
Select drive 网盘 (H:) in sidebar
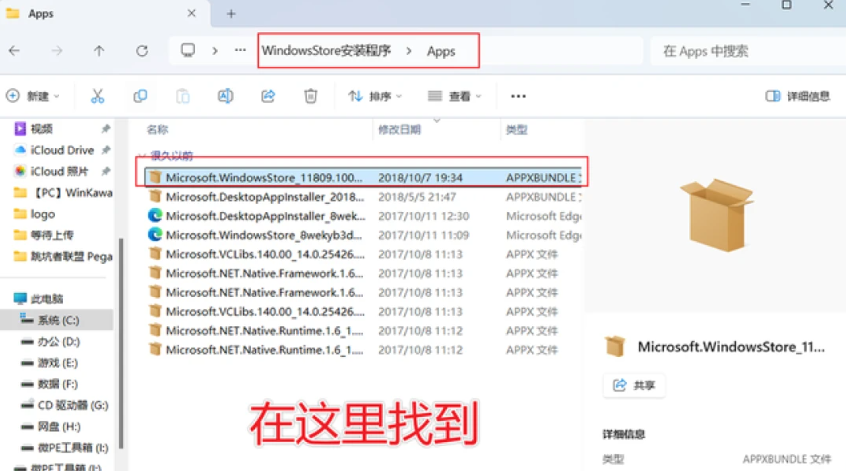[x=51, y=427]
